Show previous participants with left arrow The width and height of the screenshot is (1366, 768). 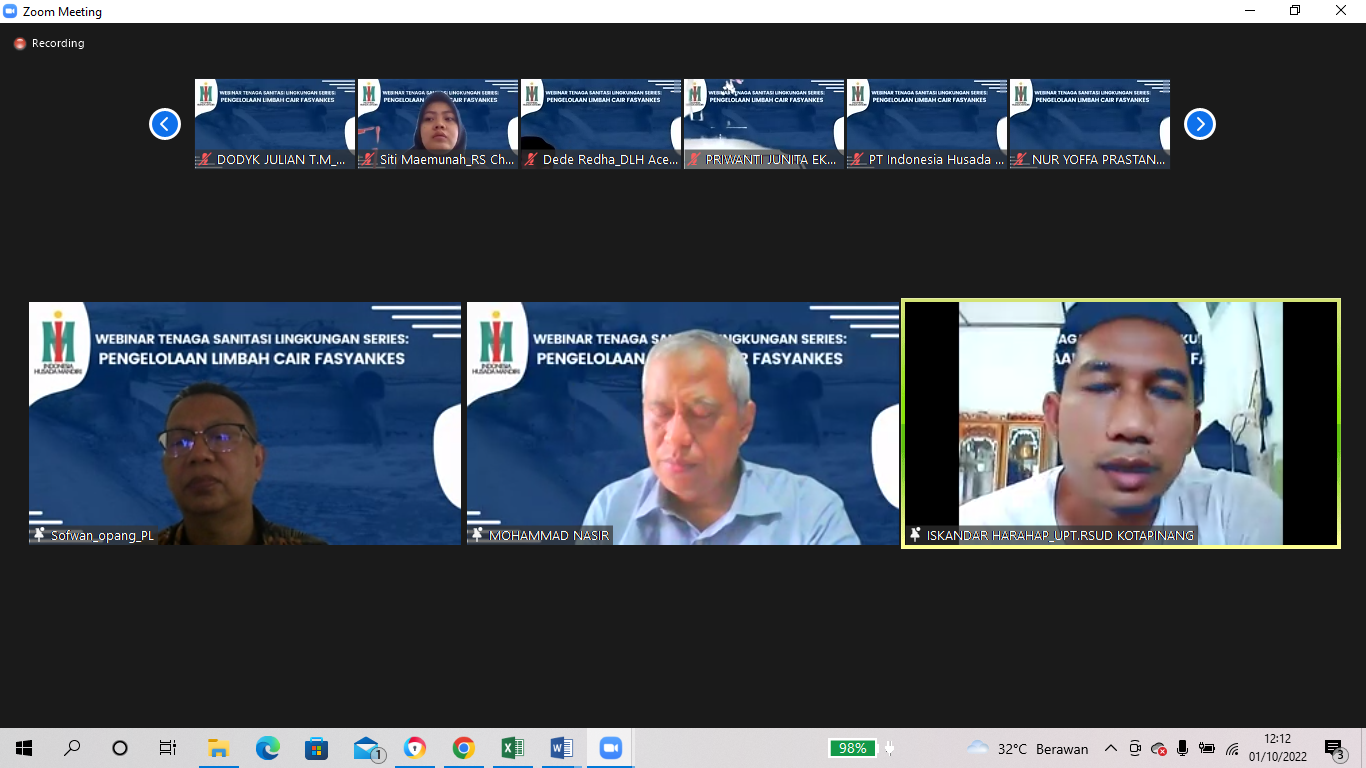(x=165, y=124)
